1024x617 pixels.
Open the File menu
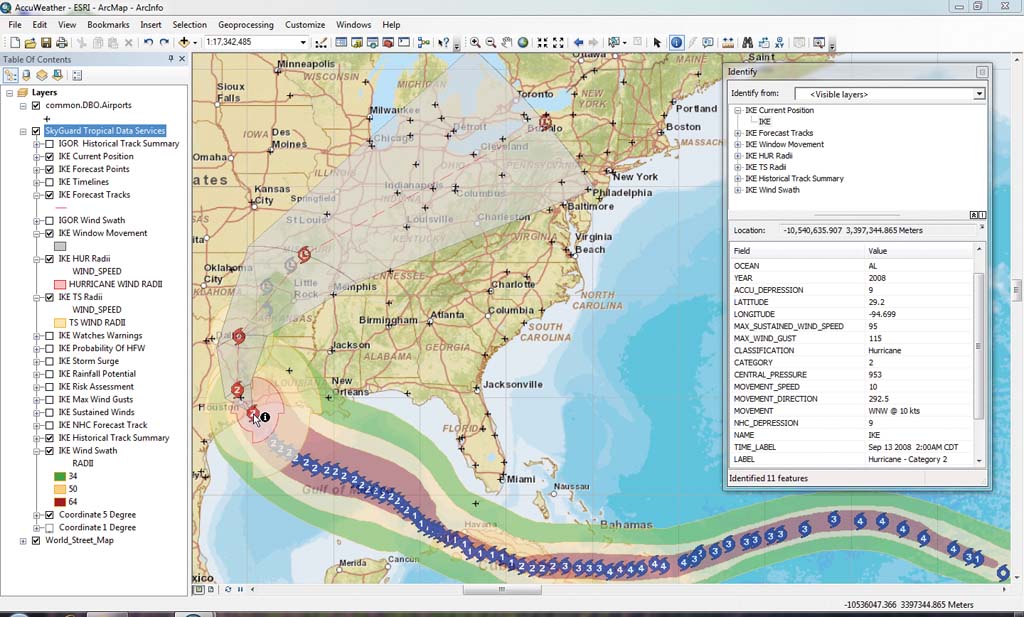point(15,25)
